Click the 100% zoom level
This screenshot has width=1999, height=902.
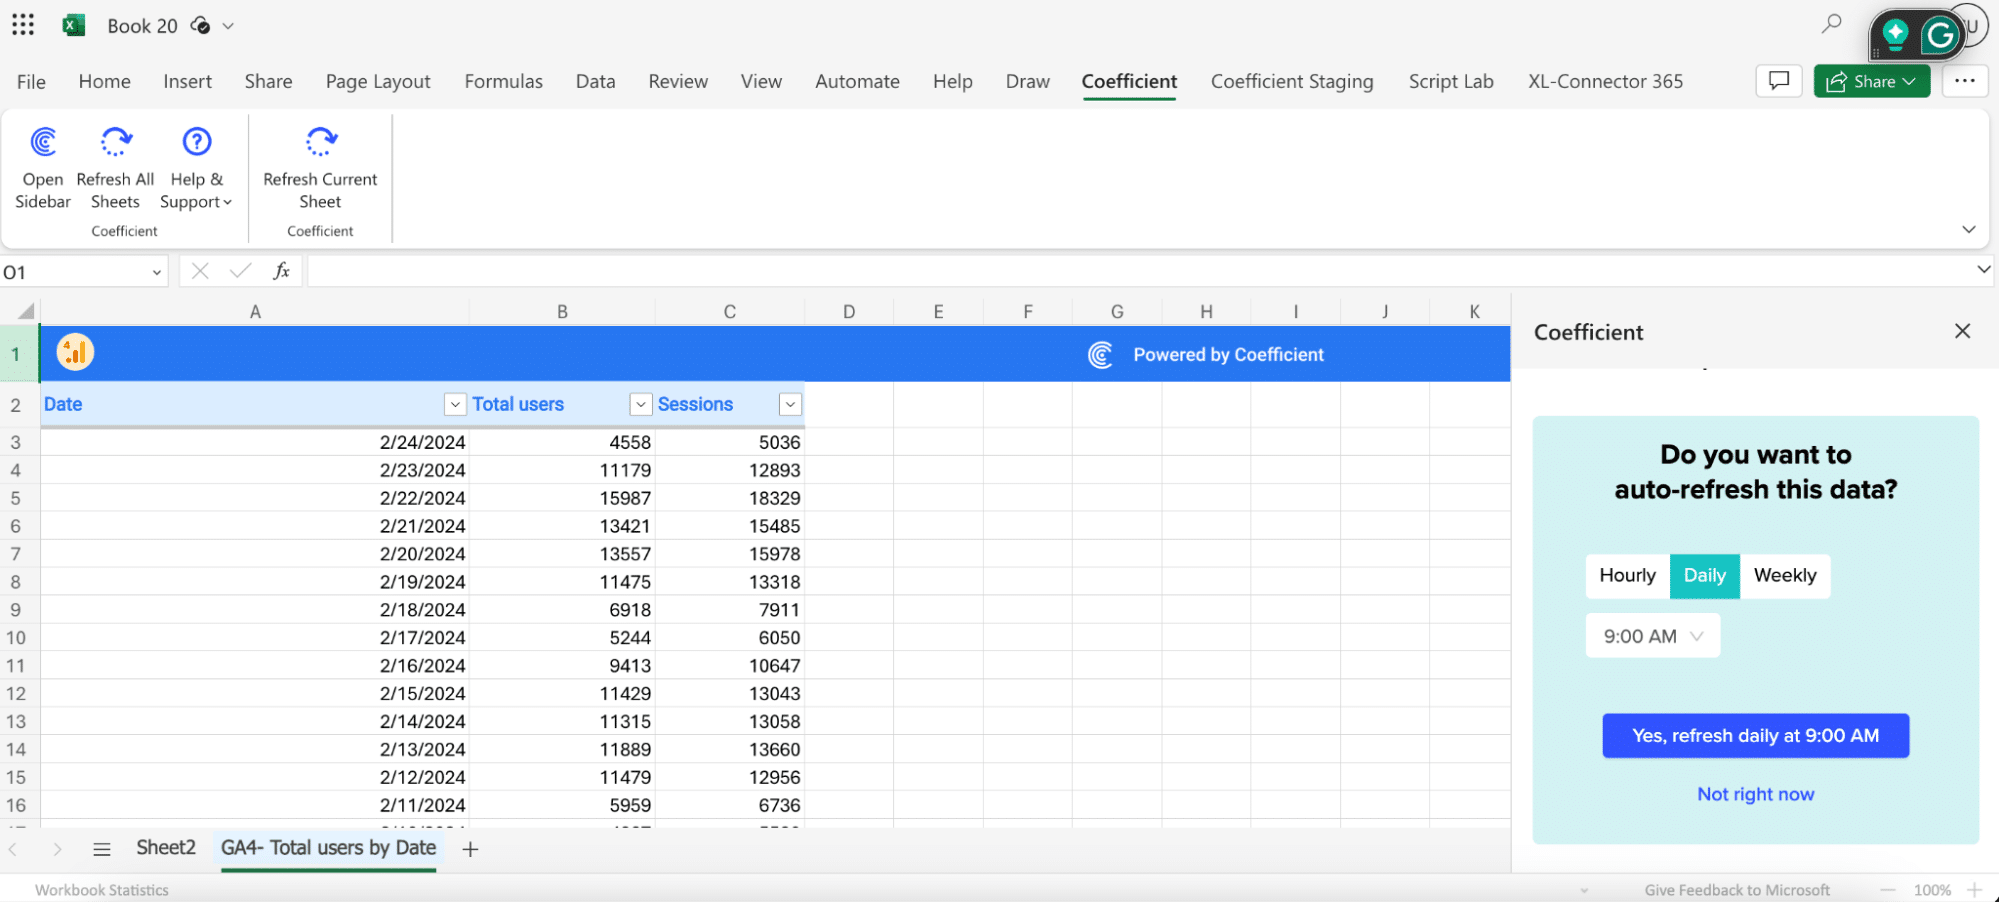pos(1932,890)
